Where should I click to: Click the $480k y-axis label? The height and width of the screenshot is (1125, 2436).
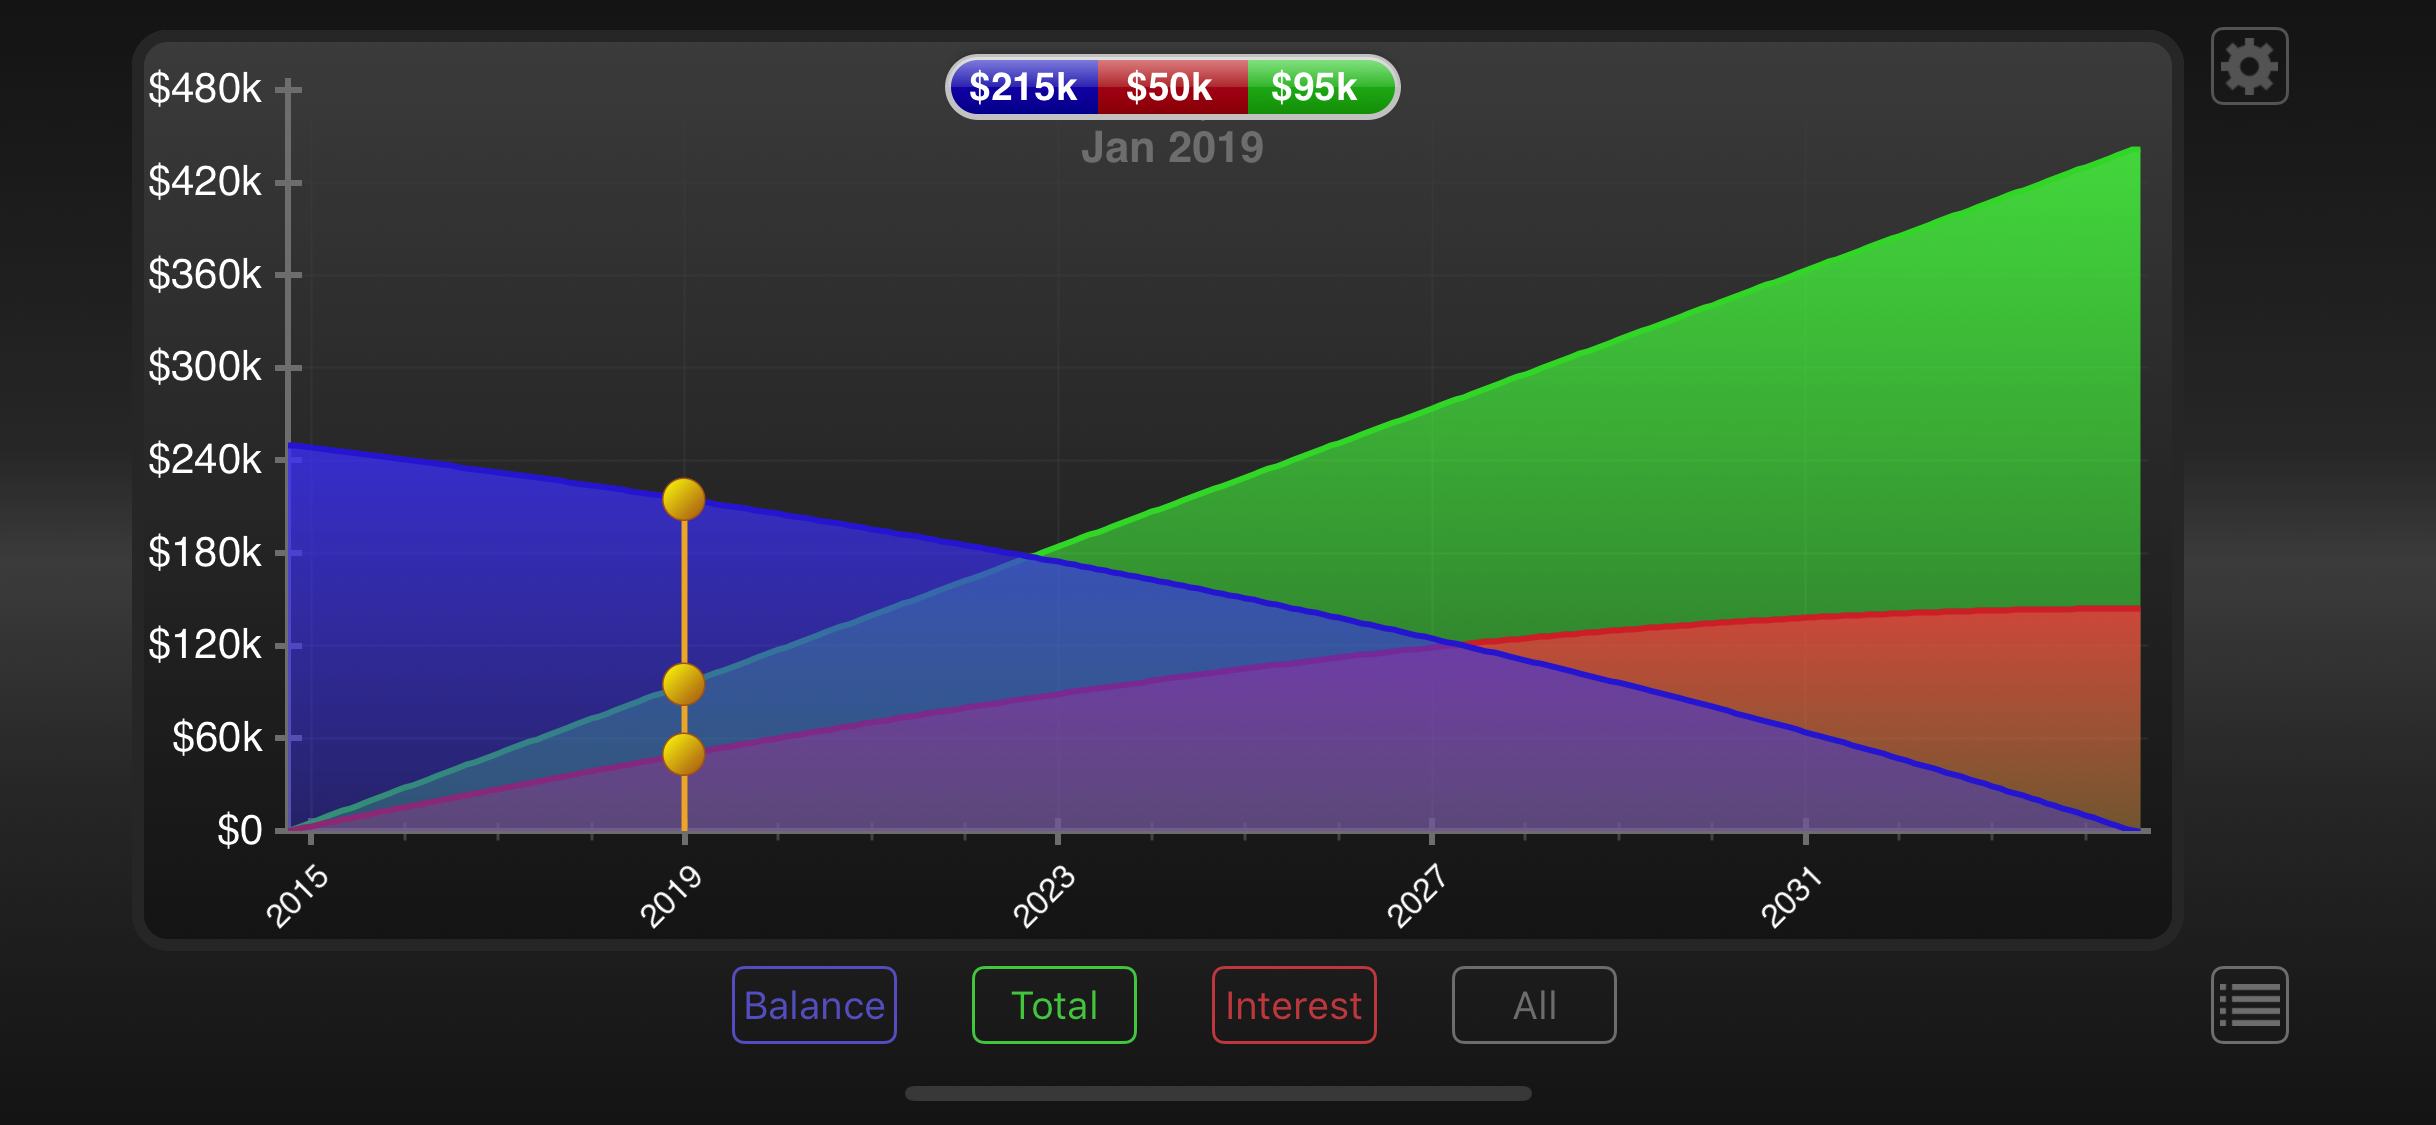pyautogui.click(x=205, y=89)
